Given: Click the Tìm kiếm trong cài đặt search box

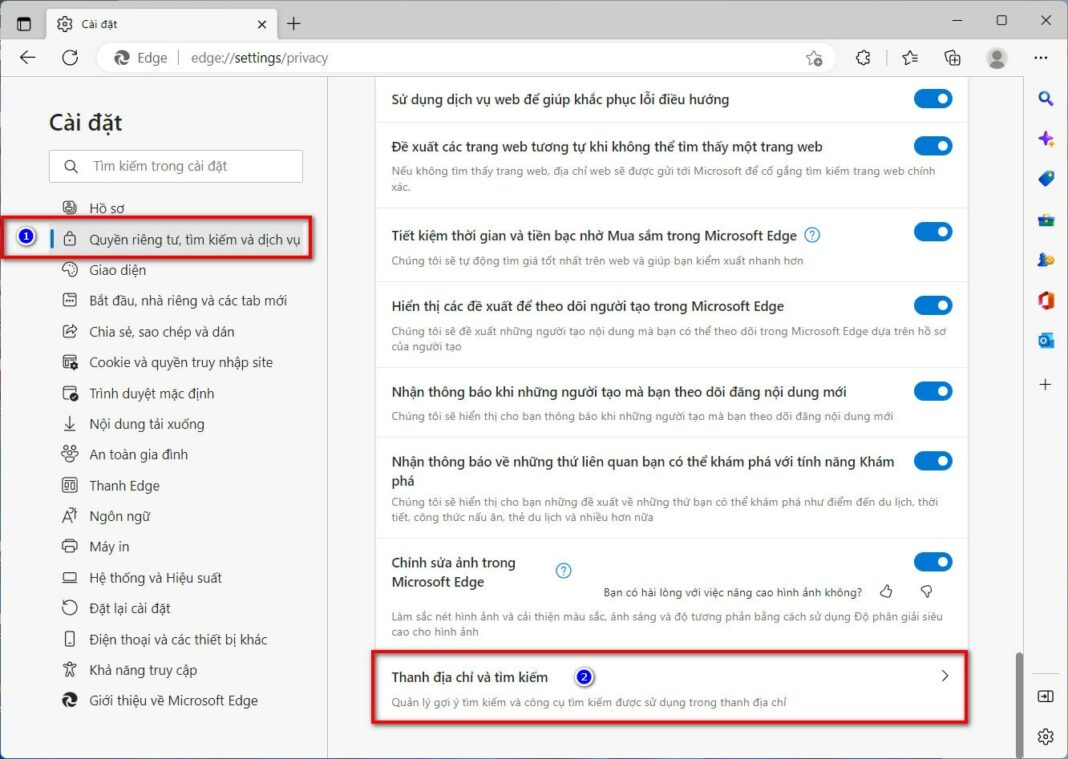Looking at the screenshot, I should 176,166.
